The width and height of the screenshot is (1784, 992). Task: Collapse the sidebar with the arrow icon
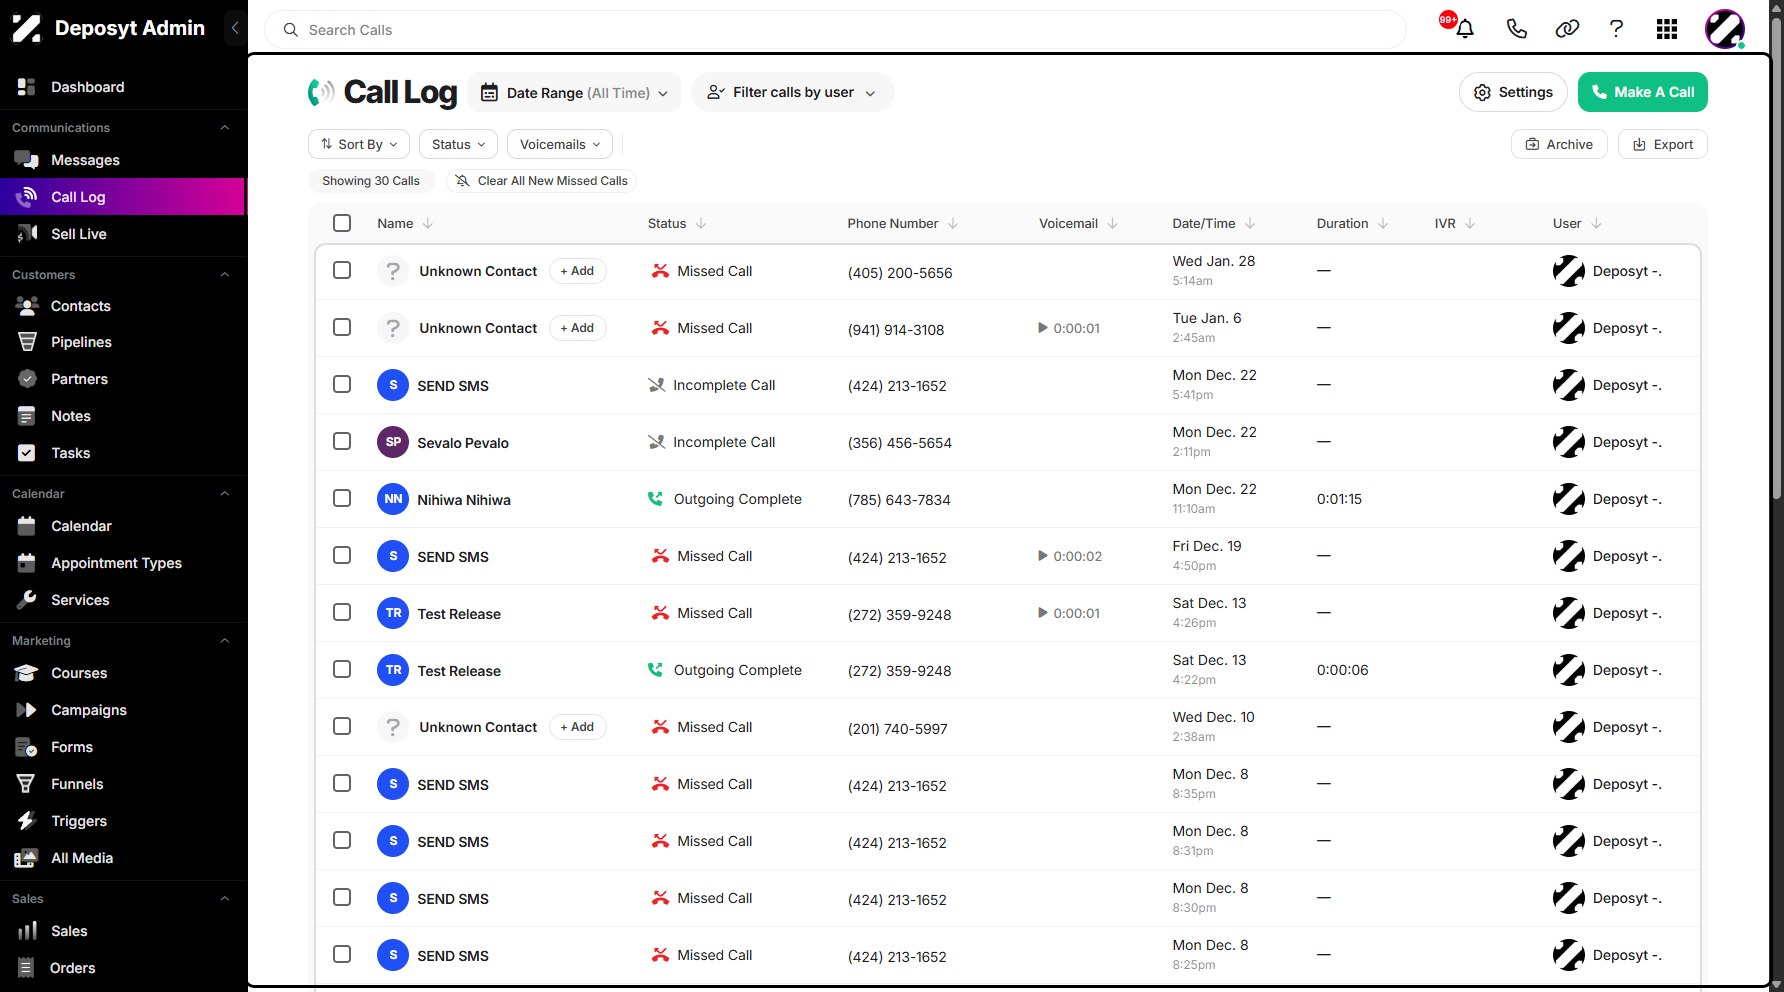pos(235,28)
